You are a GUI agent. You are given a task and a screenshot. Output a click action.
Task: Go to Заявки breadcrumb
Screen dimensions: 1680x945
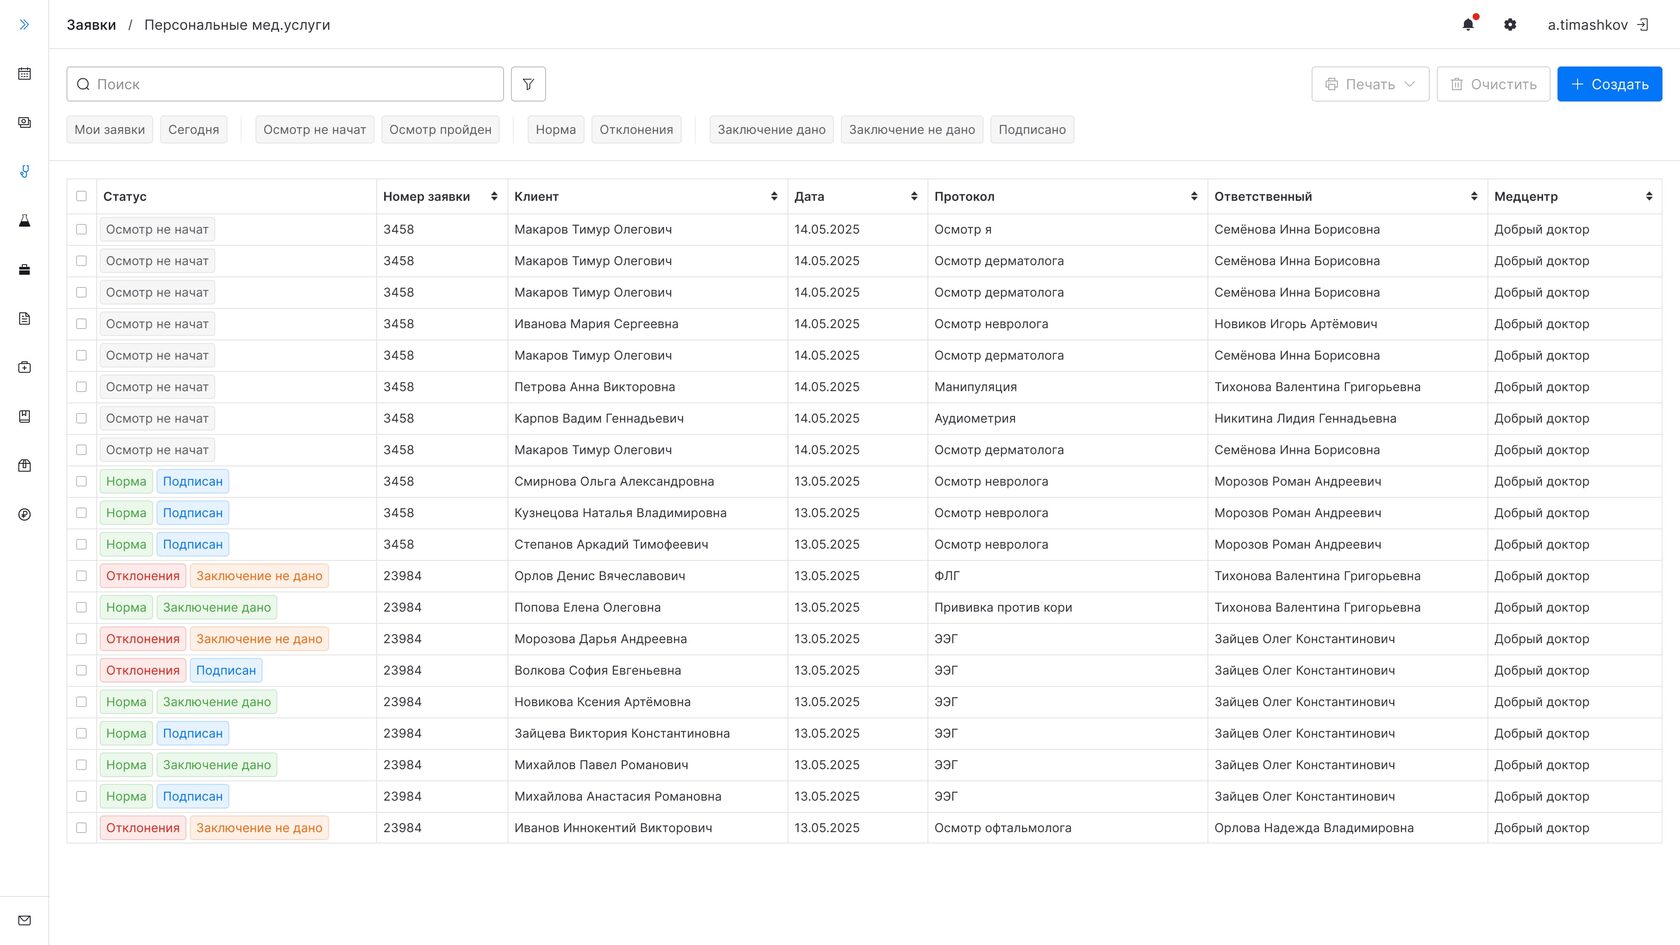91,25
